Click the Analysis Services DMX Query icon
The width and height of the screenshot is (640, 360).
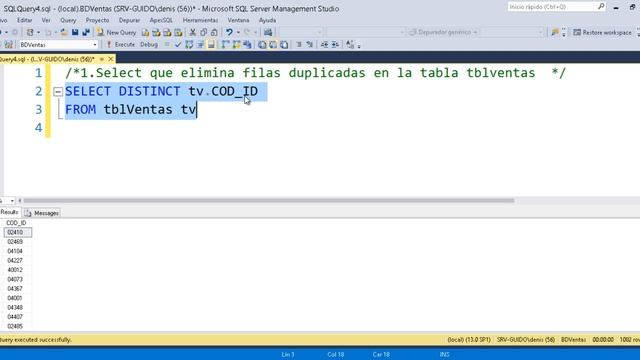[x=167, y=32]
